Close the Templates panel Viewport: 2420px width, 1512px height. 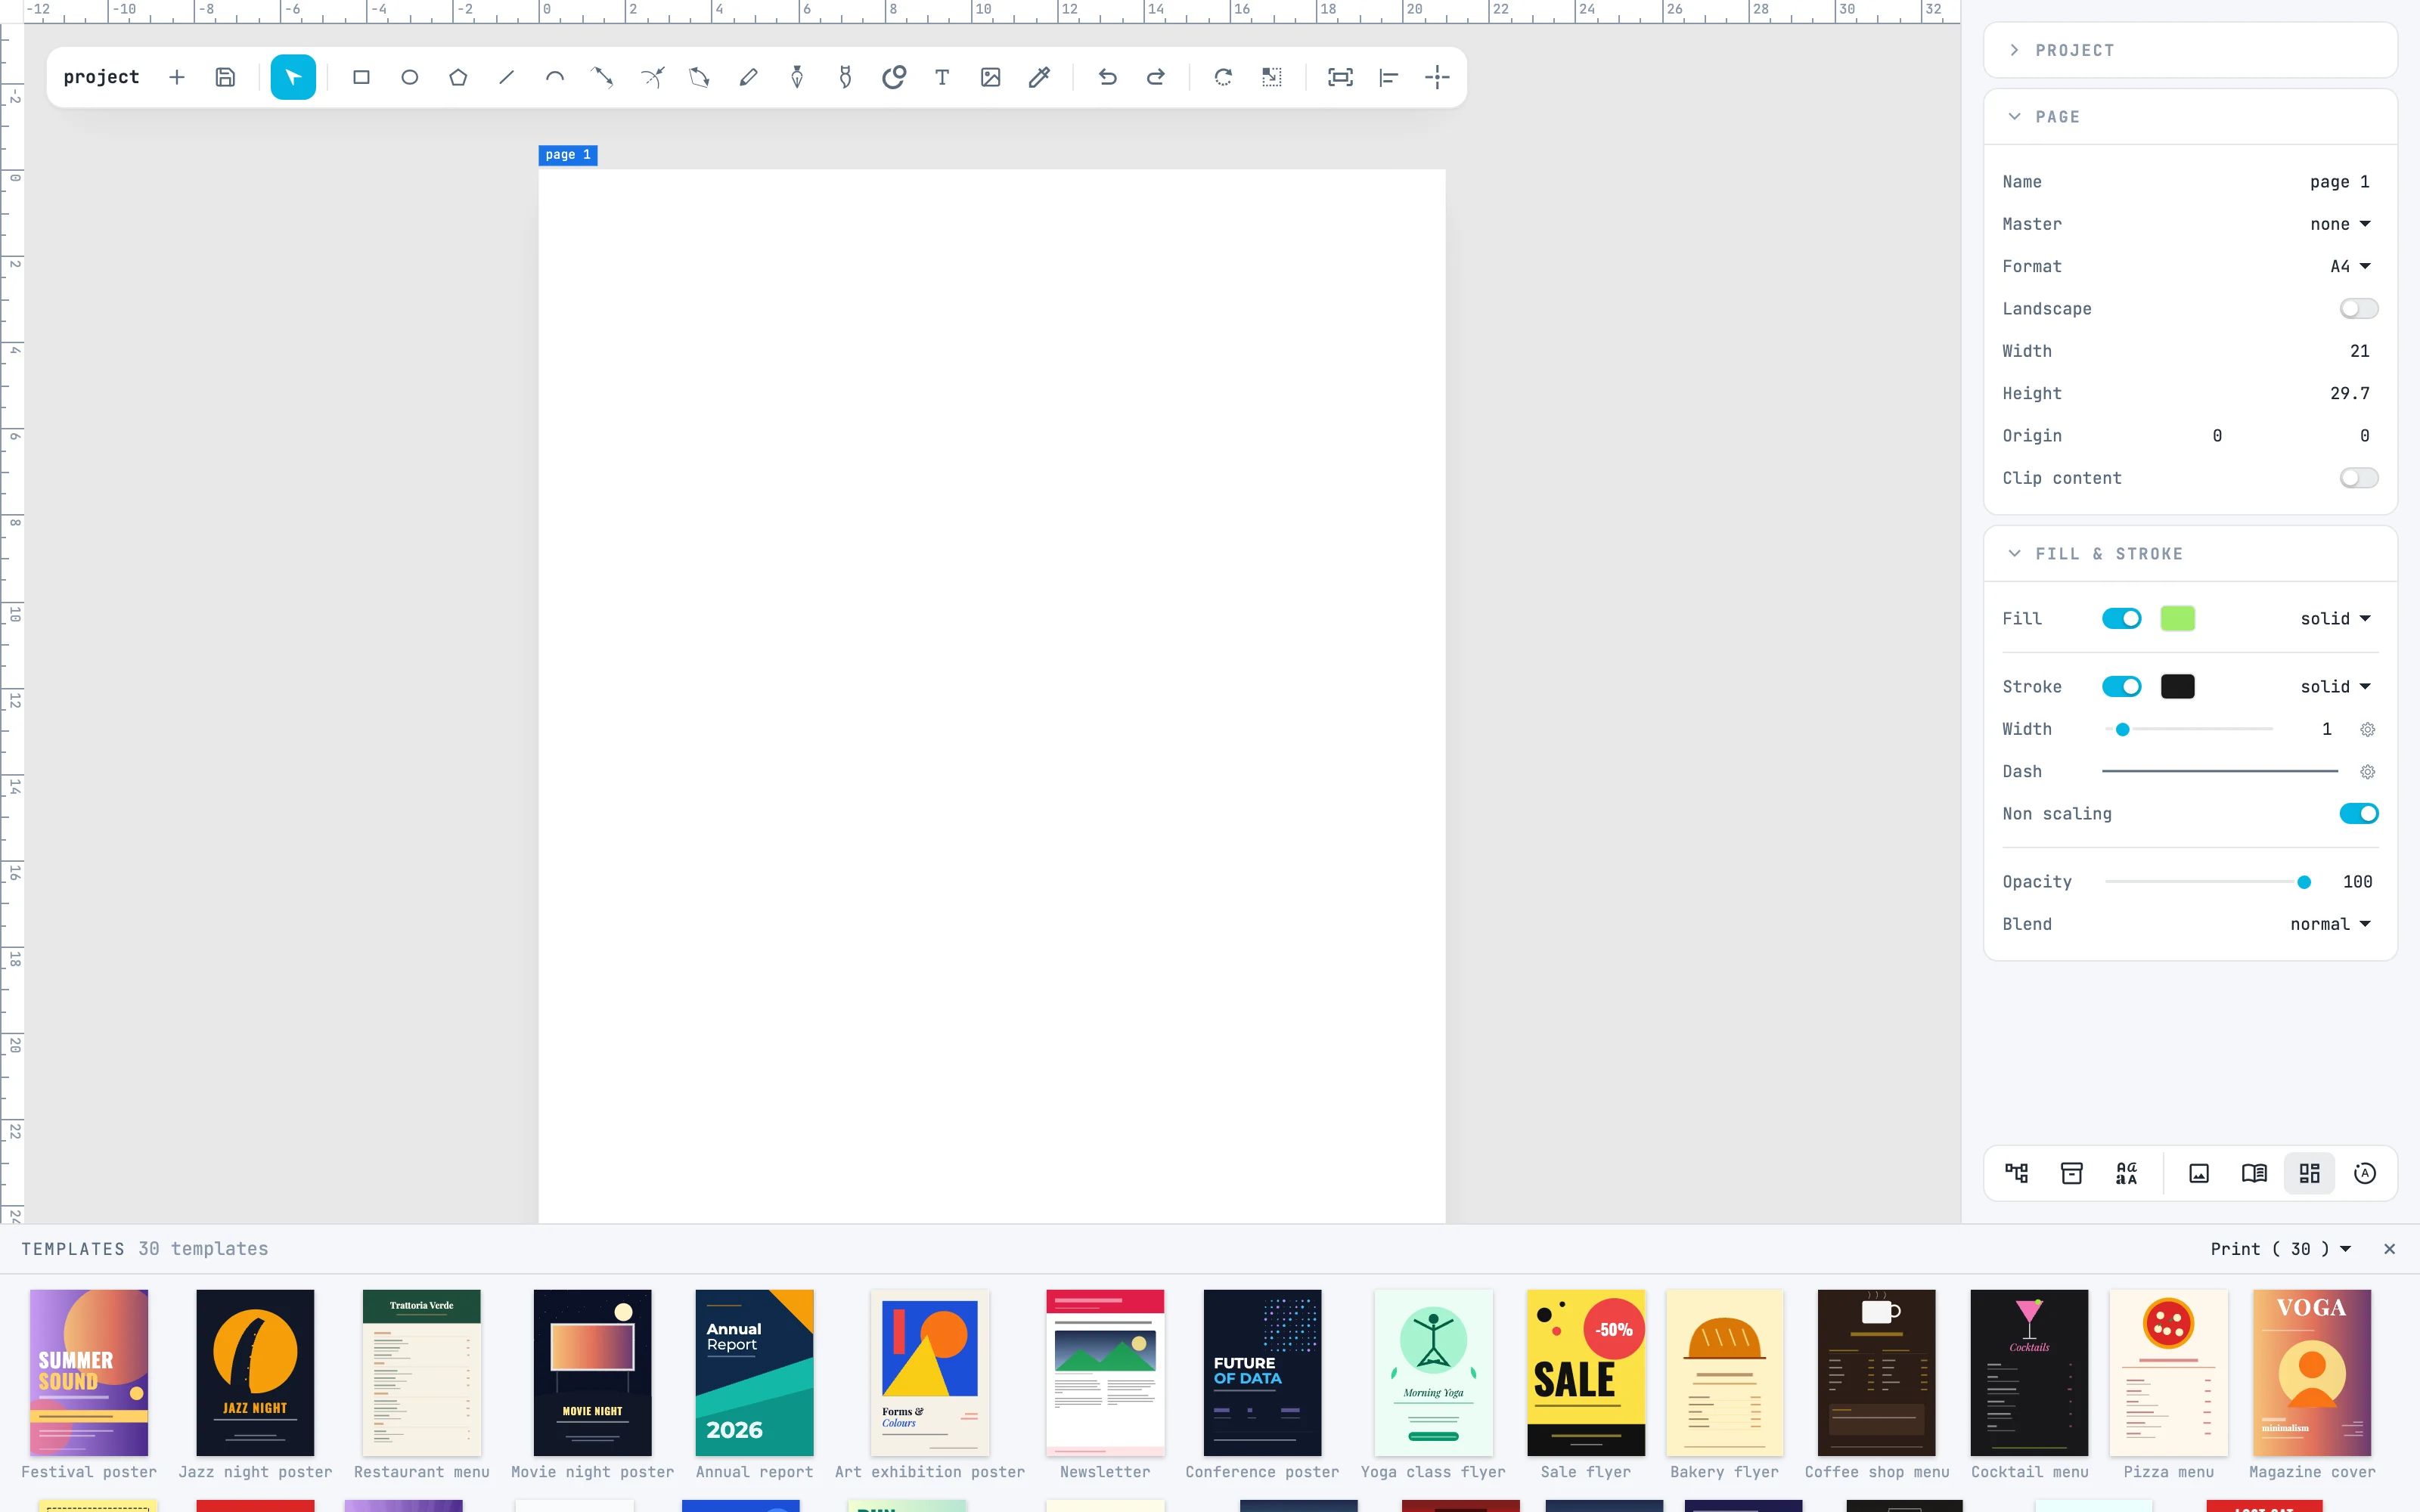[2389, 1249]
